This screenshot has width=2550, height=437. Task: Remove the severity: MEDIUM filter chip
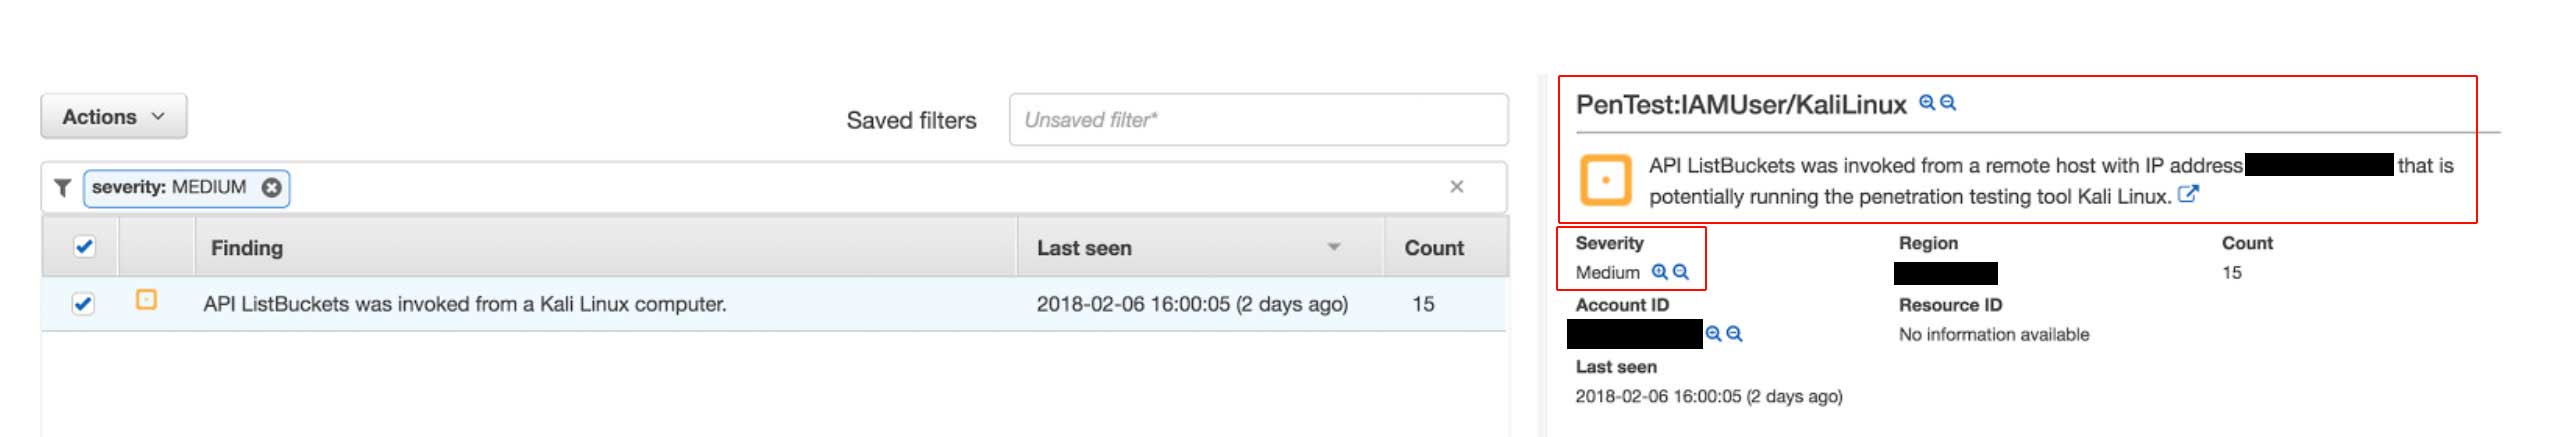(x=271, y=188)
